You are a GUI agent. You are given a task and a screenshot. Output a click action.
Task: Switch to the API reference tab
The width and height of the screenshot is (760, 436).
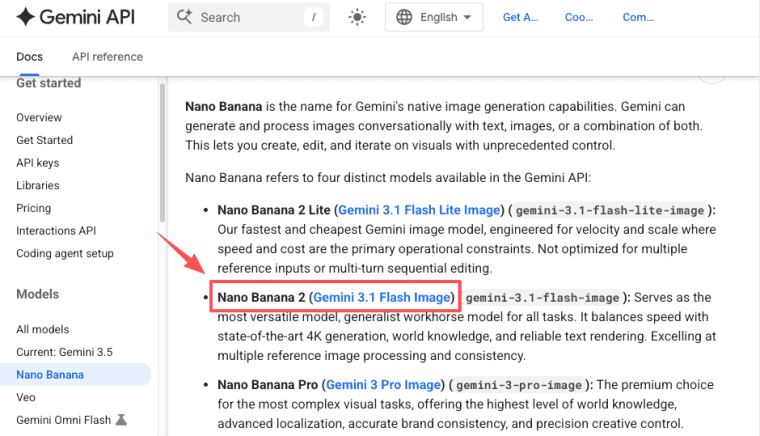coord(108,57)
